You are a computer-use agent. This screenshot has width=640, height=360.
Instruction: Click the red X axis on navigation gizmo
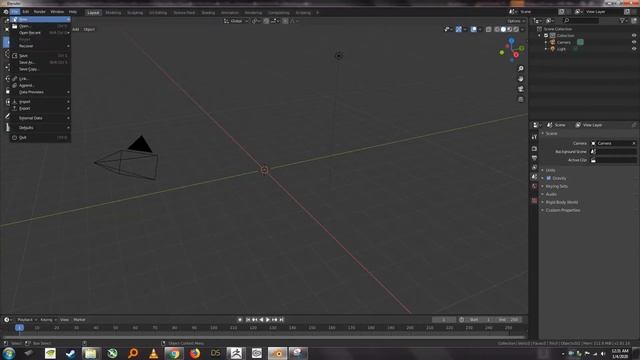516,55
